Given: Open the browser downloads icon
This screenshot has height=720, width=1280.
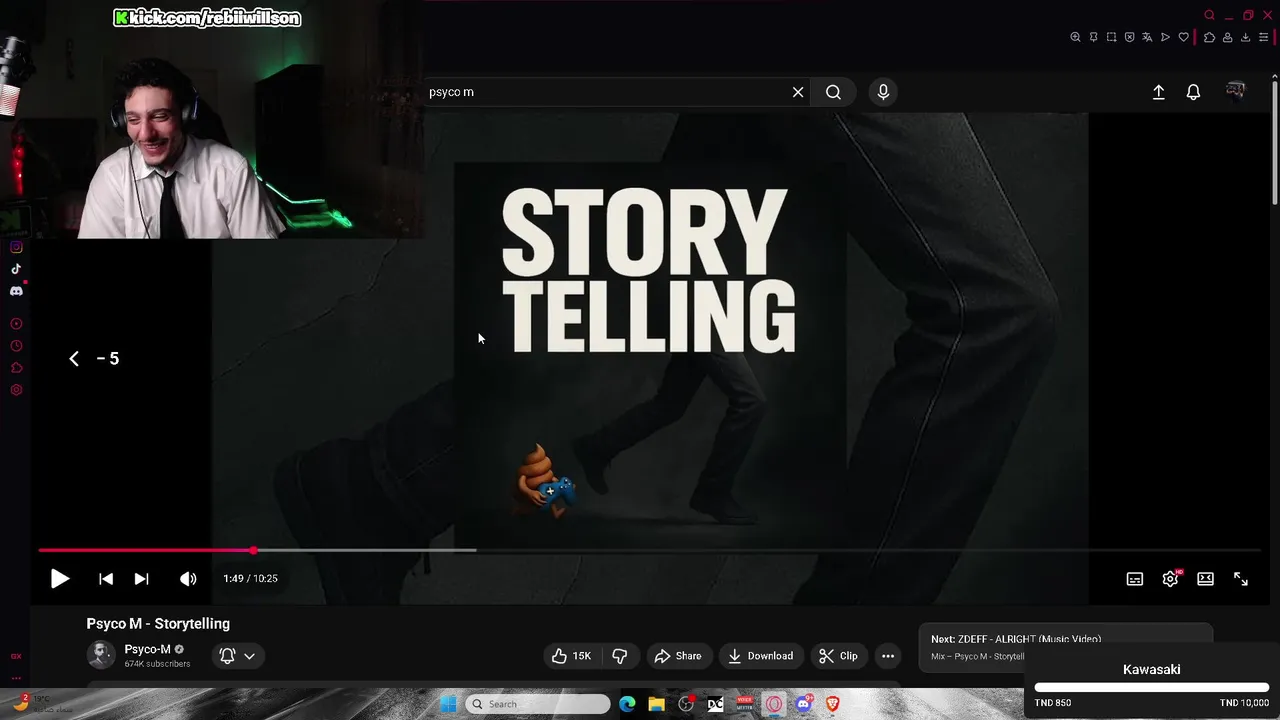Looking at the screenshot, I should click(1245, 37).
